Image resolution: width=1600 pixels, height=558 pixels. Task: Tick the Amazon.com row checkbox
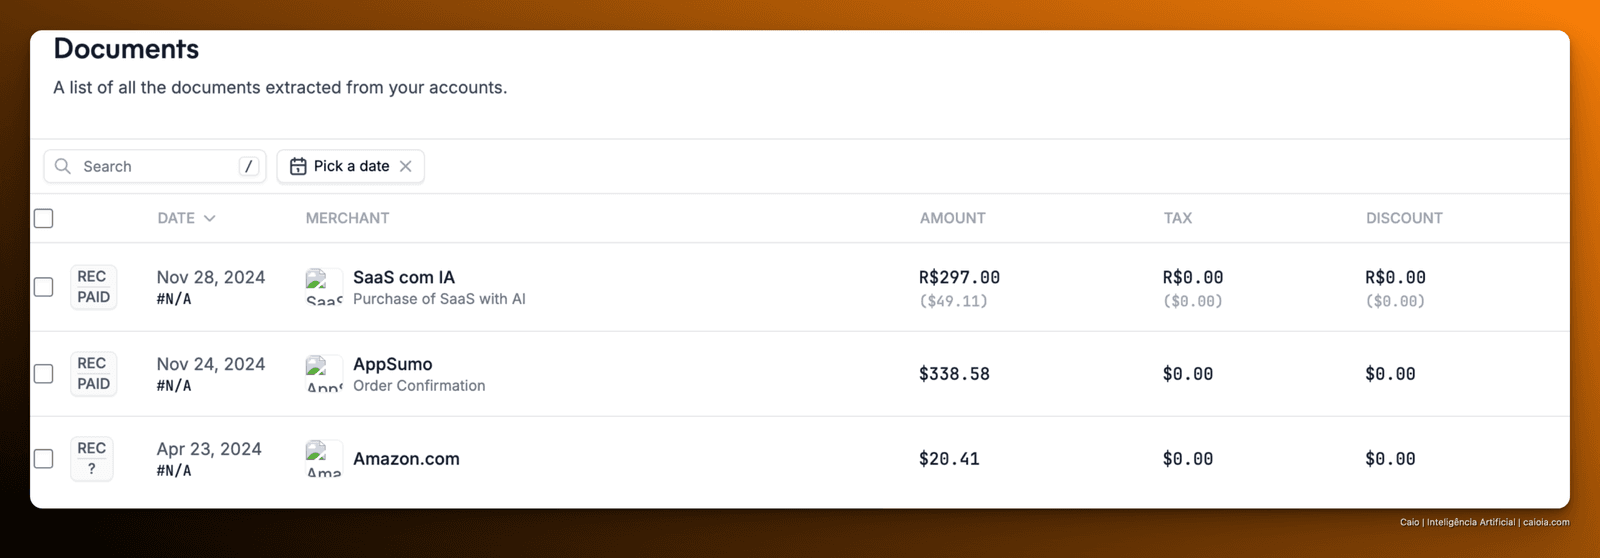pos(44,458)
